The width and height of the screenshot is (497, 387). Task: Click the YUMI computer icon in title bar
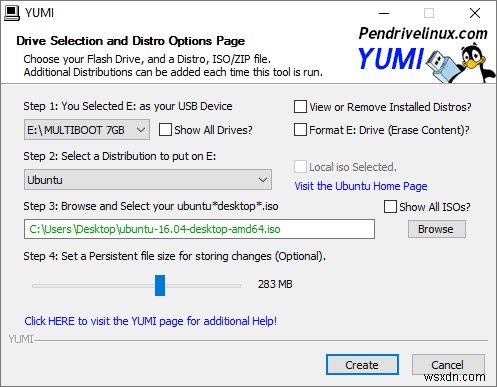(12, 13)
